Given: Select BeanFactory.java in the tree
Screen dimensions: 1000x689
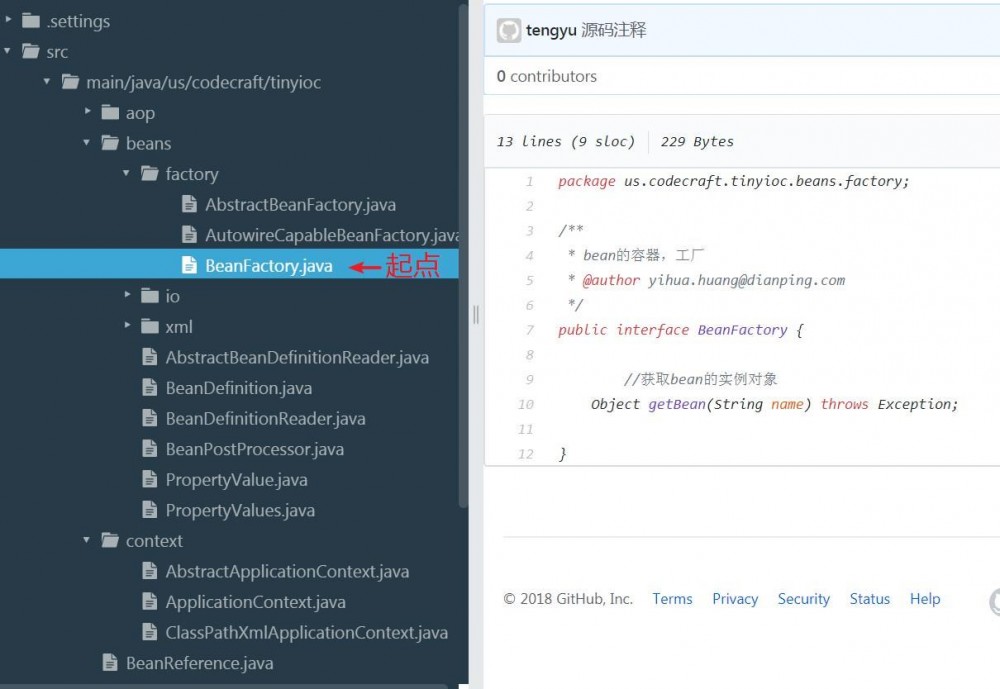Looking at the screenshot, I should tap(268, 265).
